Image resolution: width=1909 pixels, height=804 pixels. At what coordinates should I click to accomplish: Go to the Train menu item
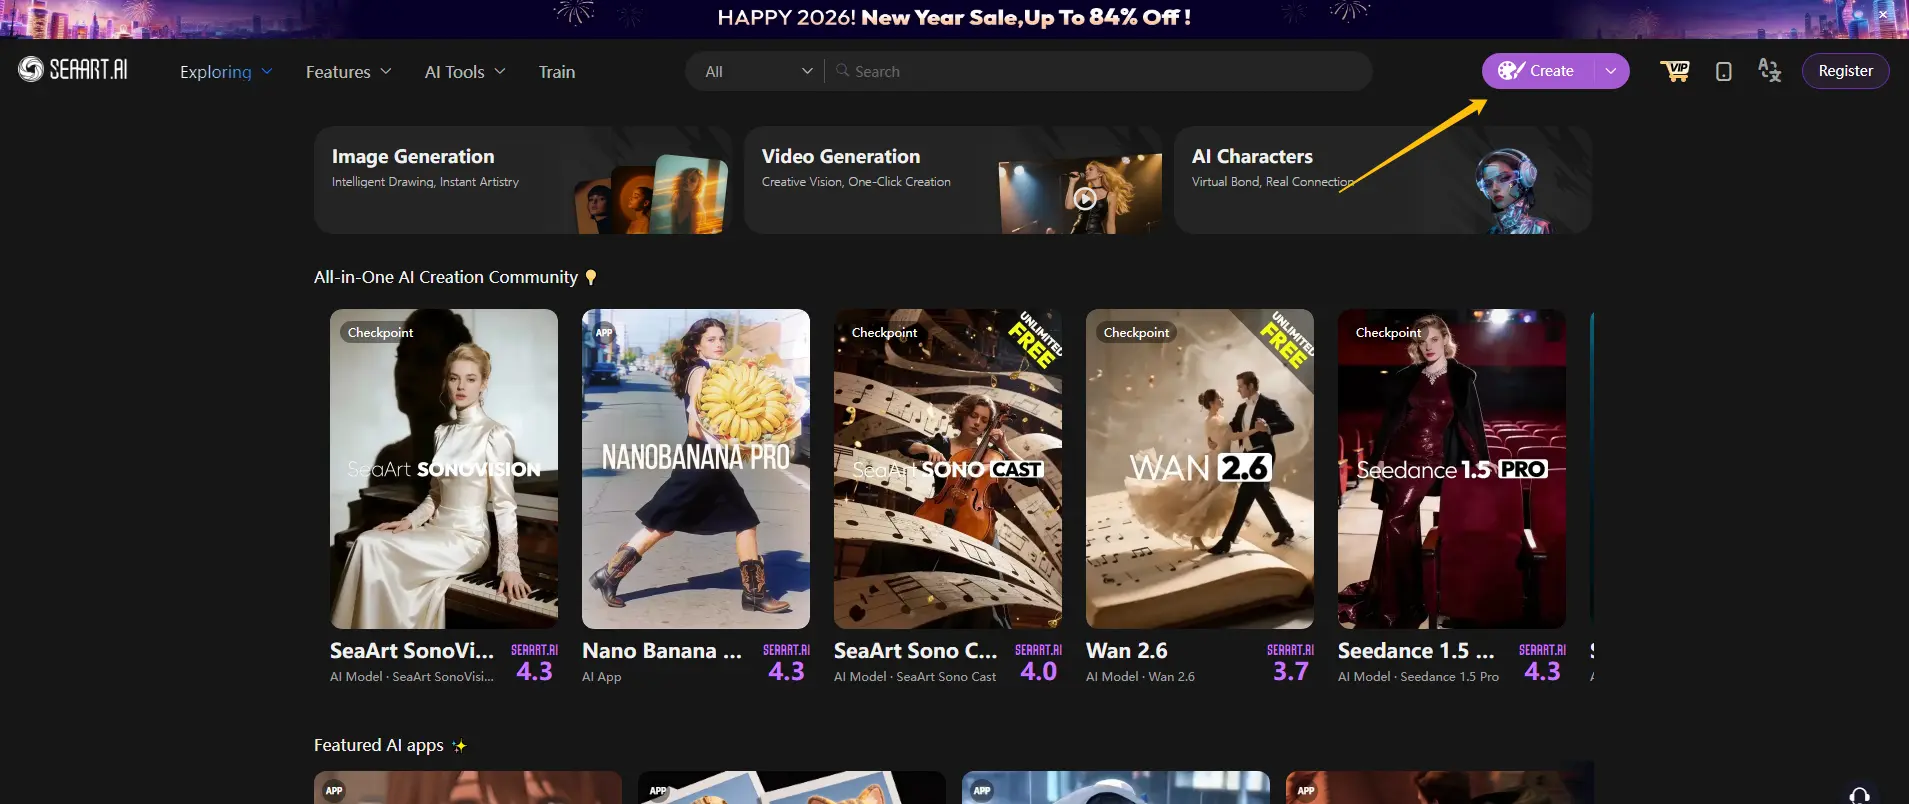pyautogui.click(x=557, y=72)
